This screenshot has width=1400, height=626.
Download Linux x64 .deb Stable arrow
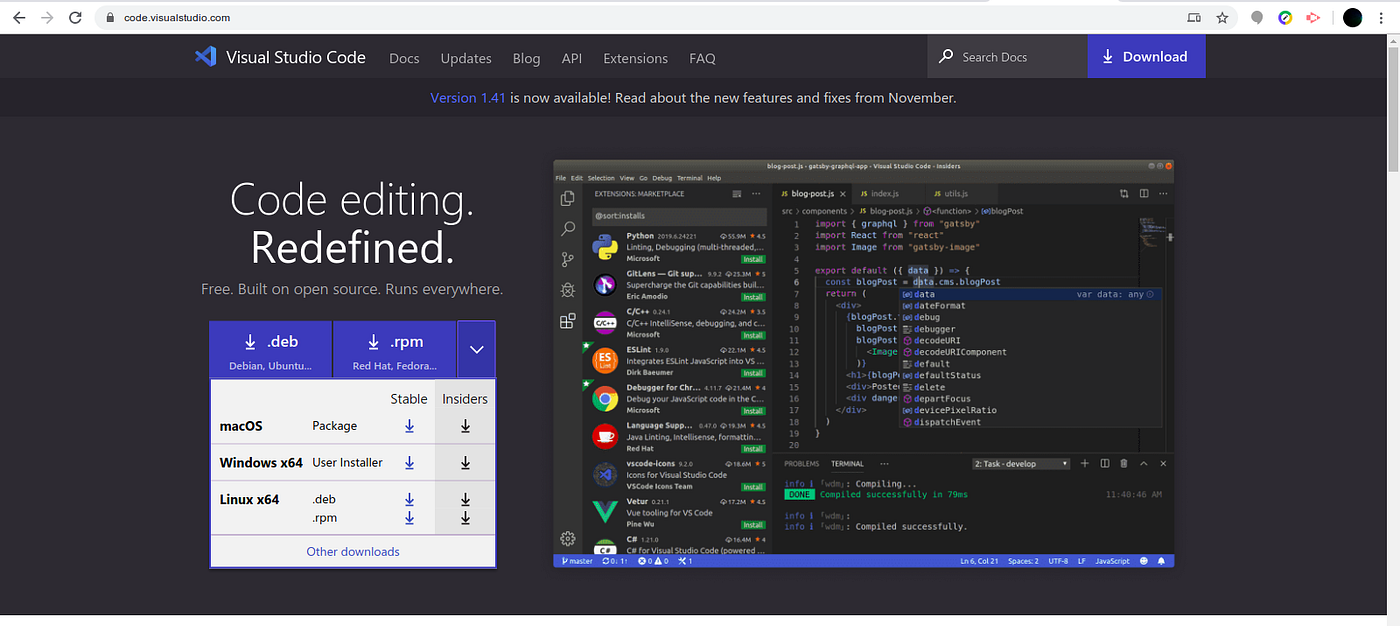409,499
